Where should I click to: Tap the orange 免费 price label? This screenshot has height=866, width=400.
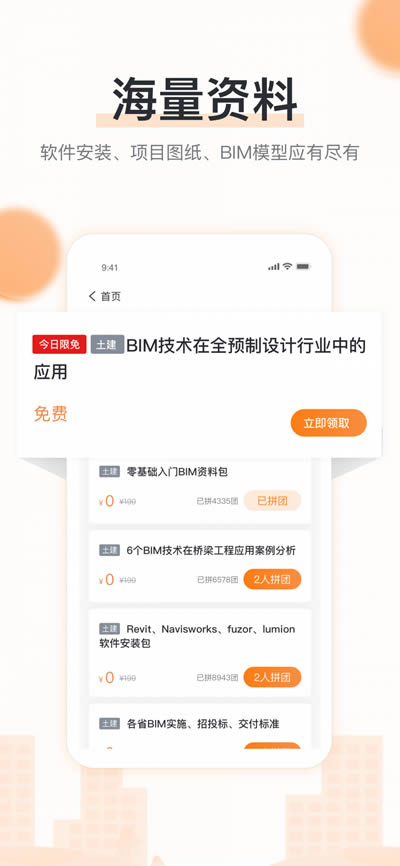click(50, 414)
